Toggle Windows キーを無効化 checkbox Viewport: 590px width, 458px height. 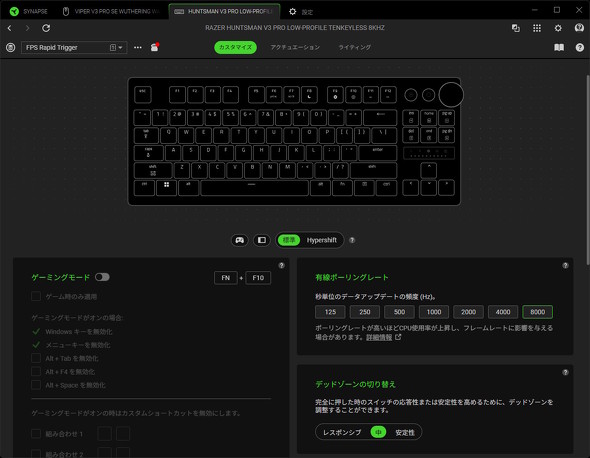click(36, 332)
